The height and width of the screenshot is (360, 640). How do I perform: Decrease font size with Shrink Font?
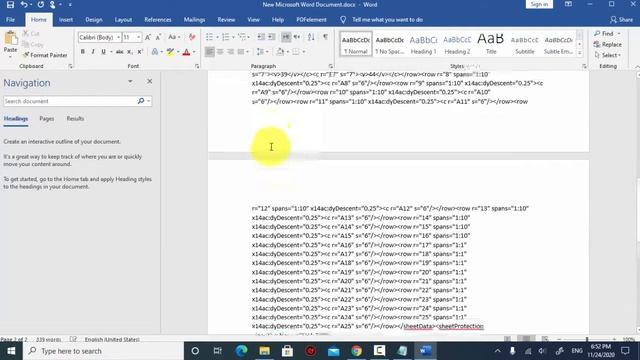158,38
